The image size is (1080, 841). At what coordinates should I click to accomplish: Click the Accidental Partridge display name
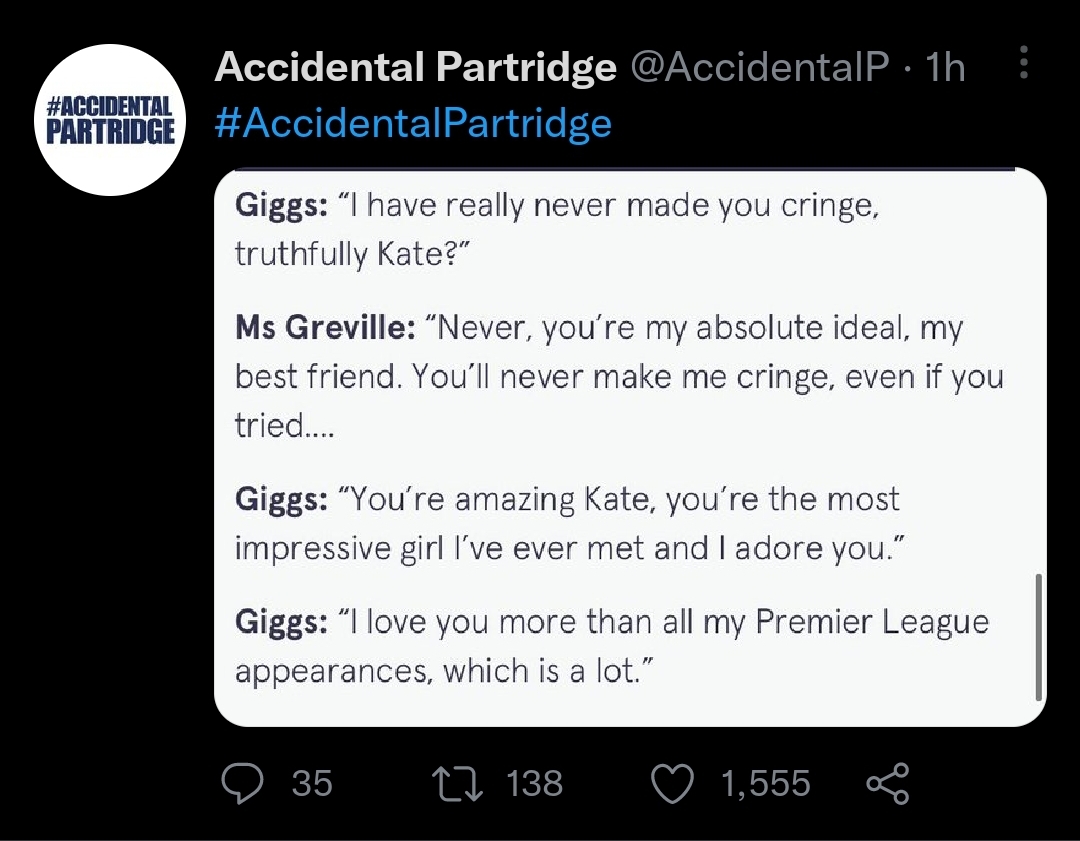(415, 67)
